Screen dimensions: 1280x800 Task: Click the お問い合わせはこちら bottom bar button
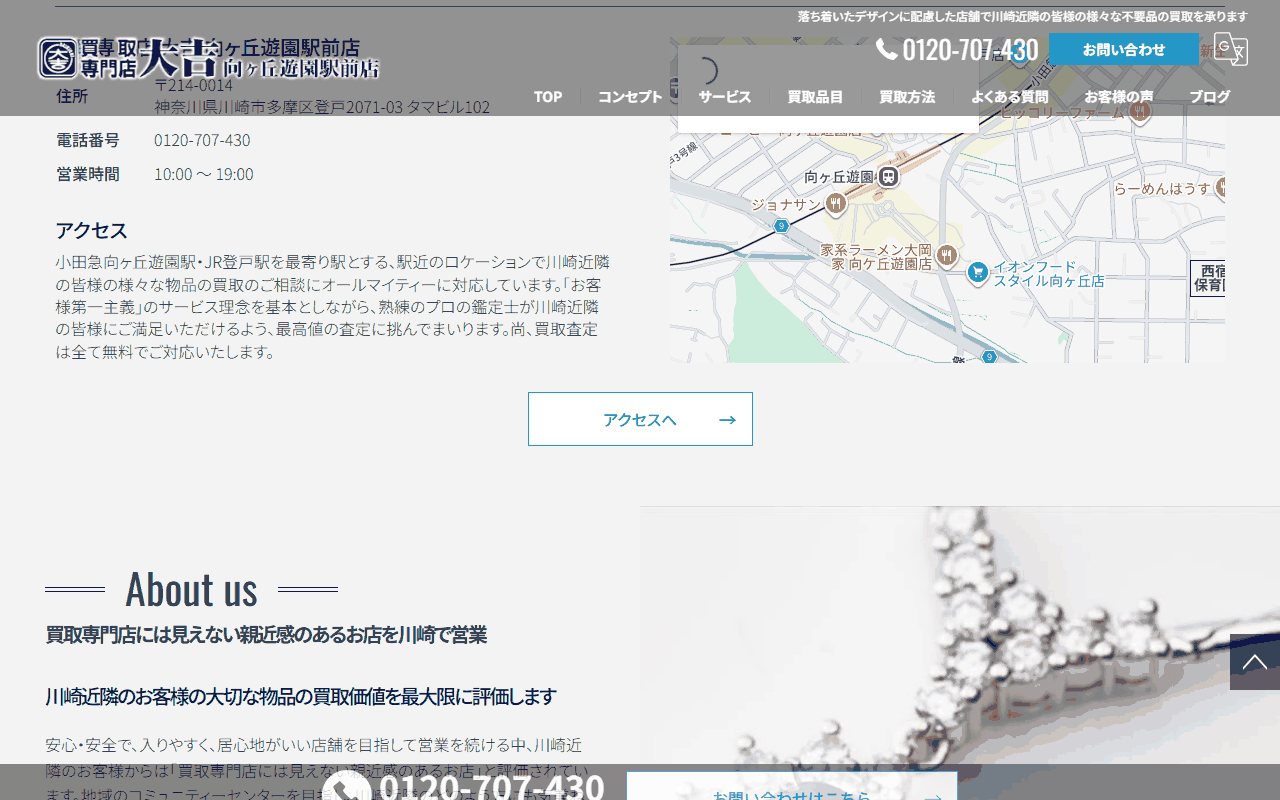pyautogui.click(x=792, y=786)
